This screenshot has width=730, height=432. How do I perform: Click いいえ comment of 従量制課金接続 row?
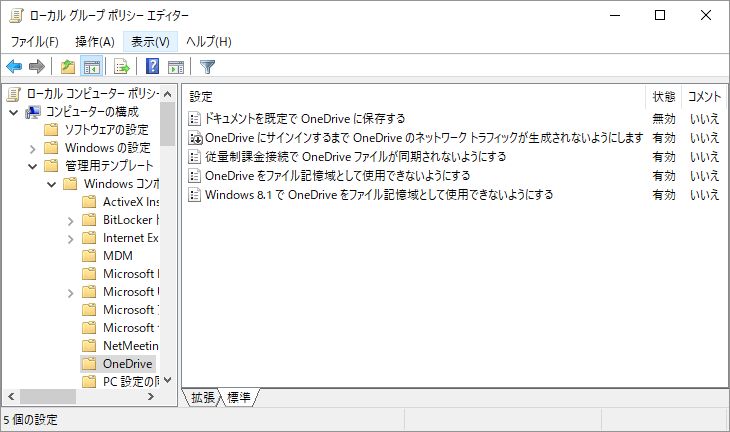pos(704,157)
